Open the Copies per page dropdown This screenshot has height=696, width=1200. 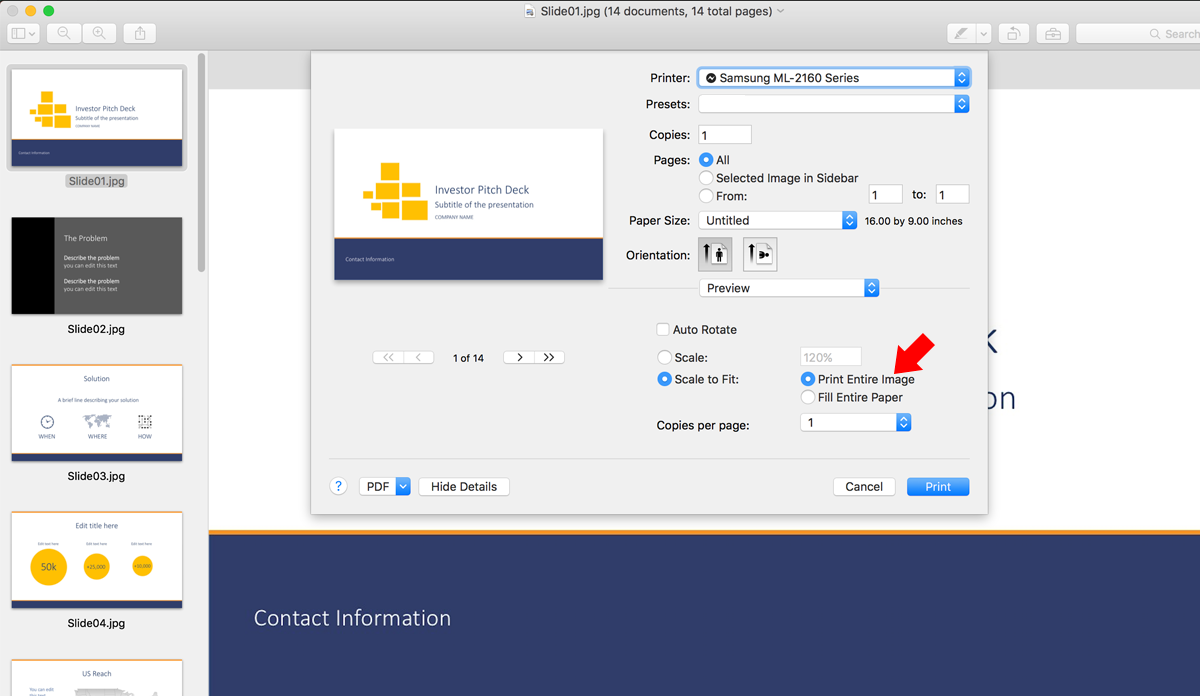click(x=856, y=423)
